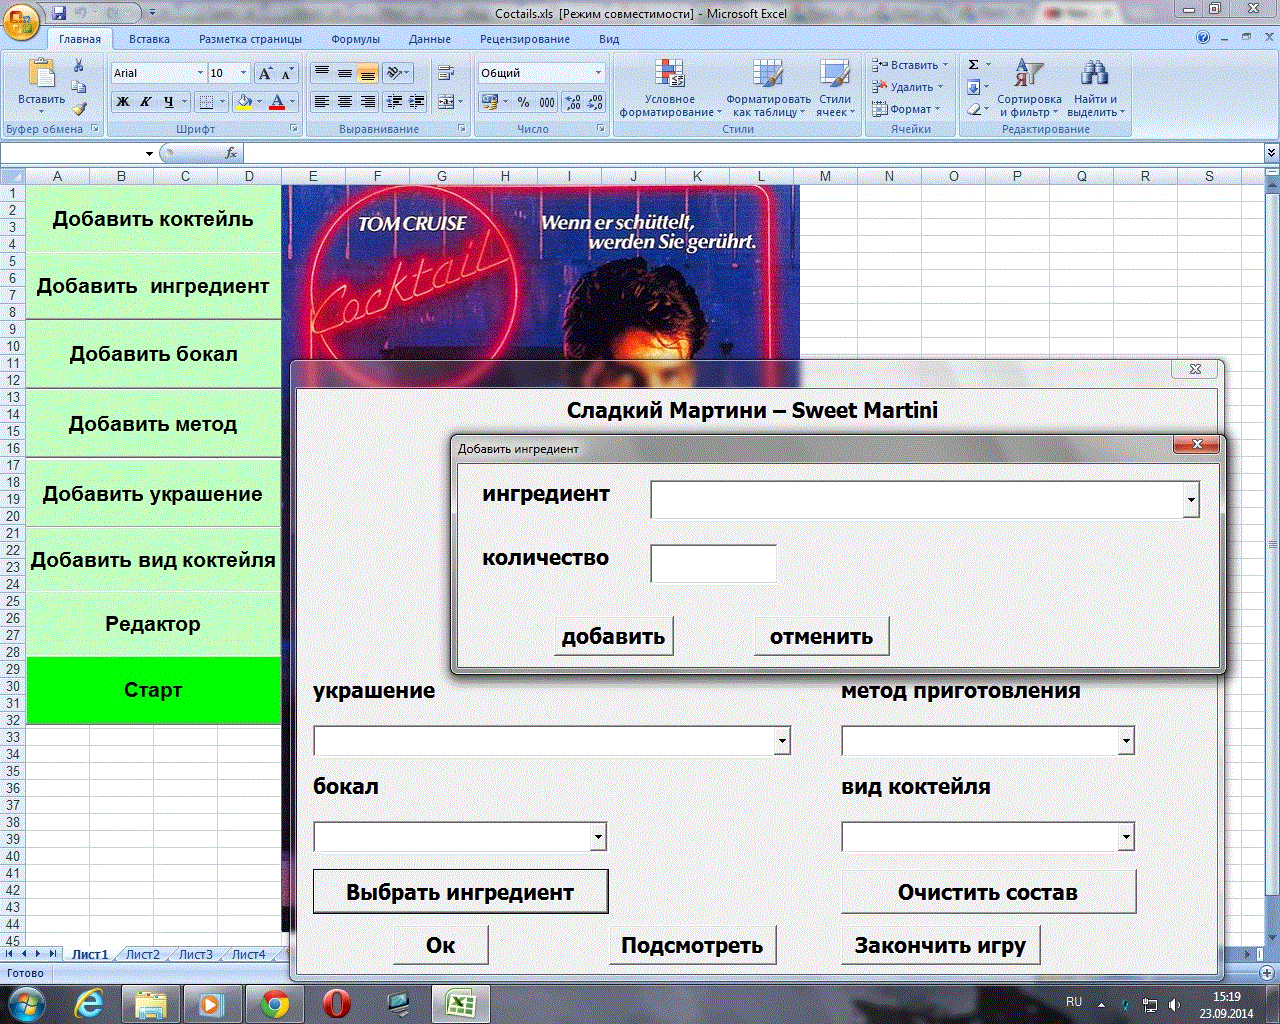1280x1024 pixels.
Task: Click the AutoSum sigma icon
Action: click(x=974, y=65)
